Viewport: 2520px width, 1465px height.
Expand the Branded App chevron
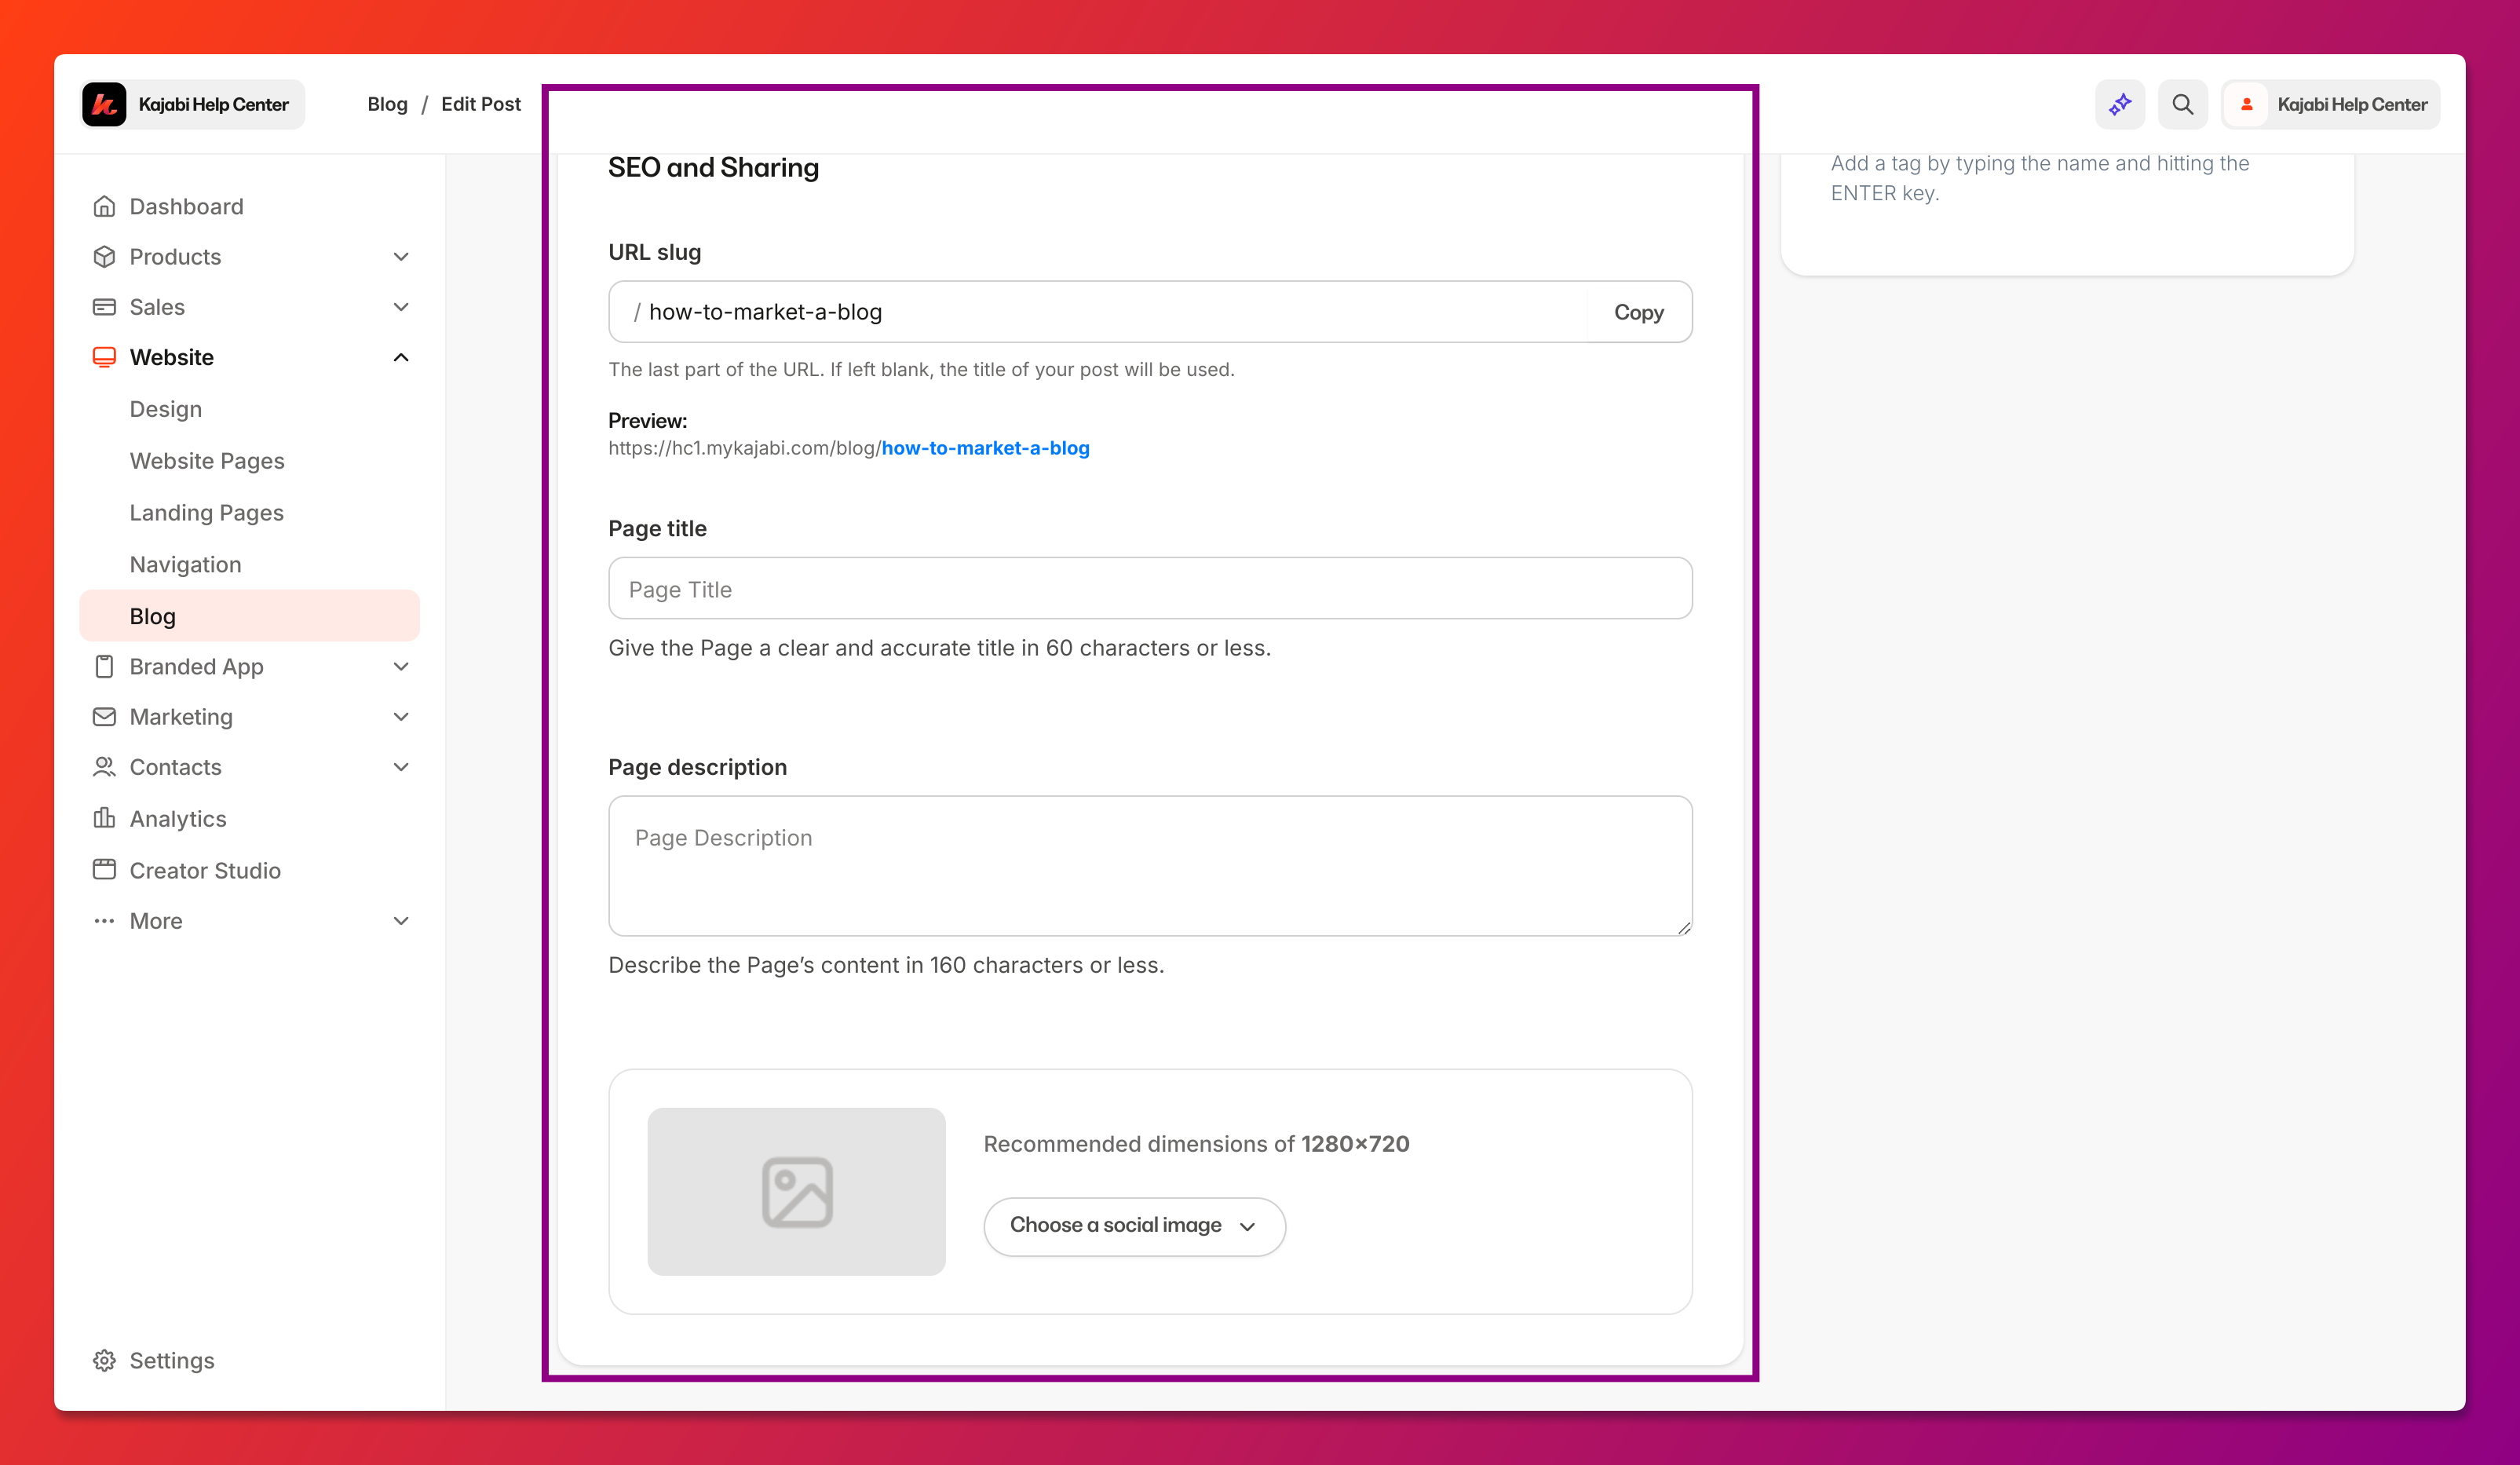[x=401, y=666]
